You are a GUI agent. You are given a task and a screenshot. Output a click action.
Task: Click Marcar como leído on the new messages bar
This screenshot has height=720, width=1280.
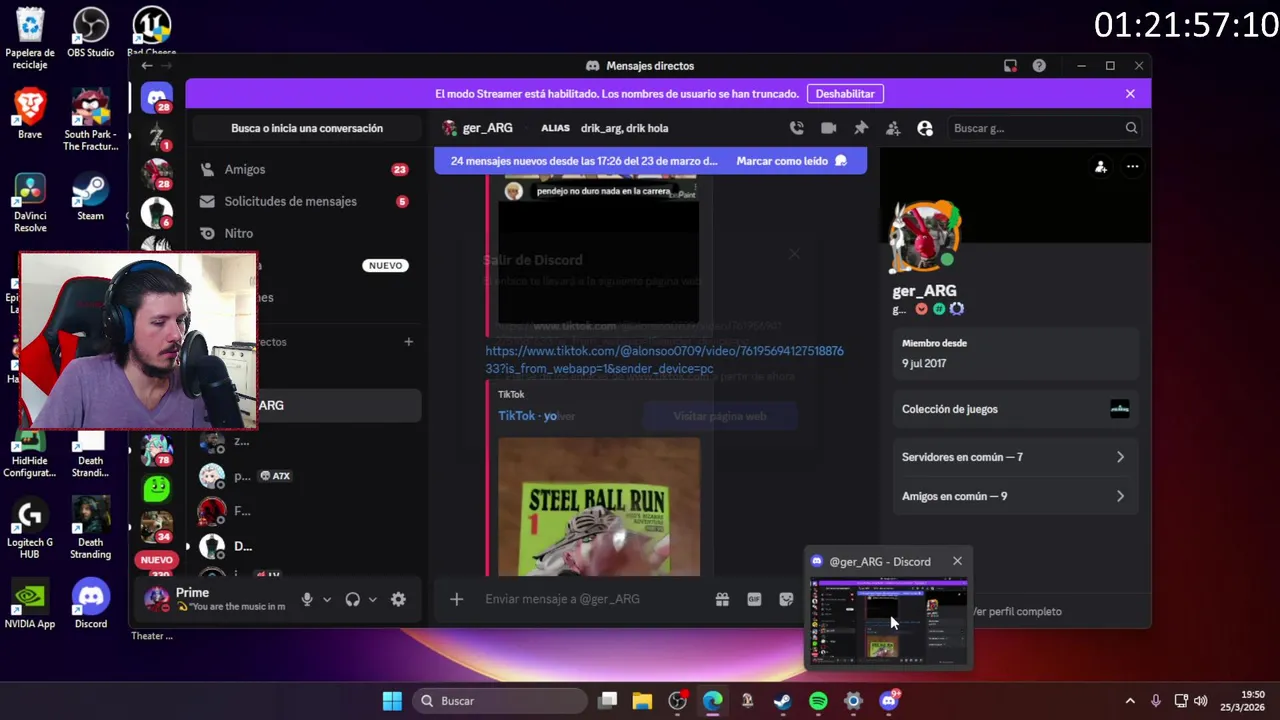pos(791,161)
